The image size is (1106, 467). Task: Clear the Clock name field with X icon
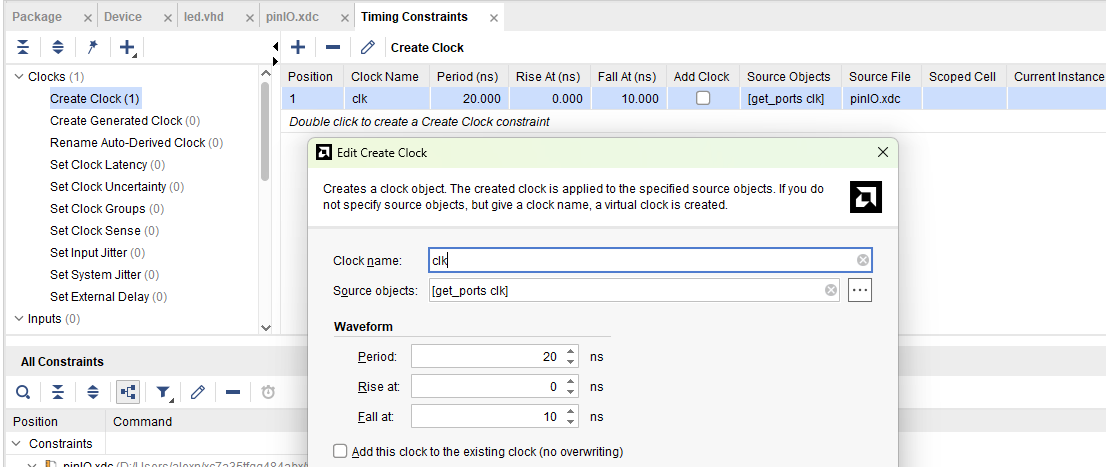pyautogui.click(x=862, y=261)
